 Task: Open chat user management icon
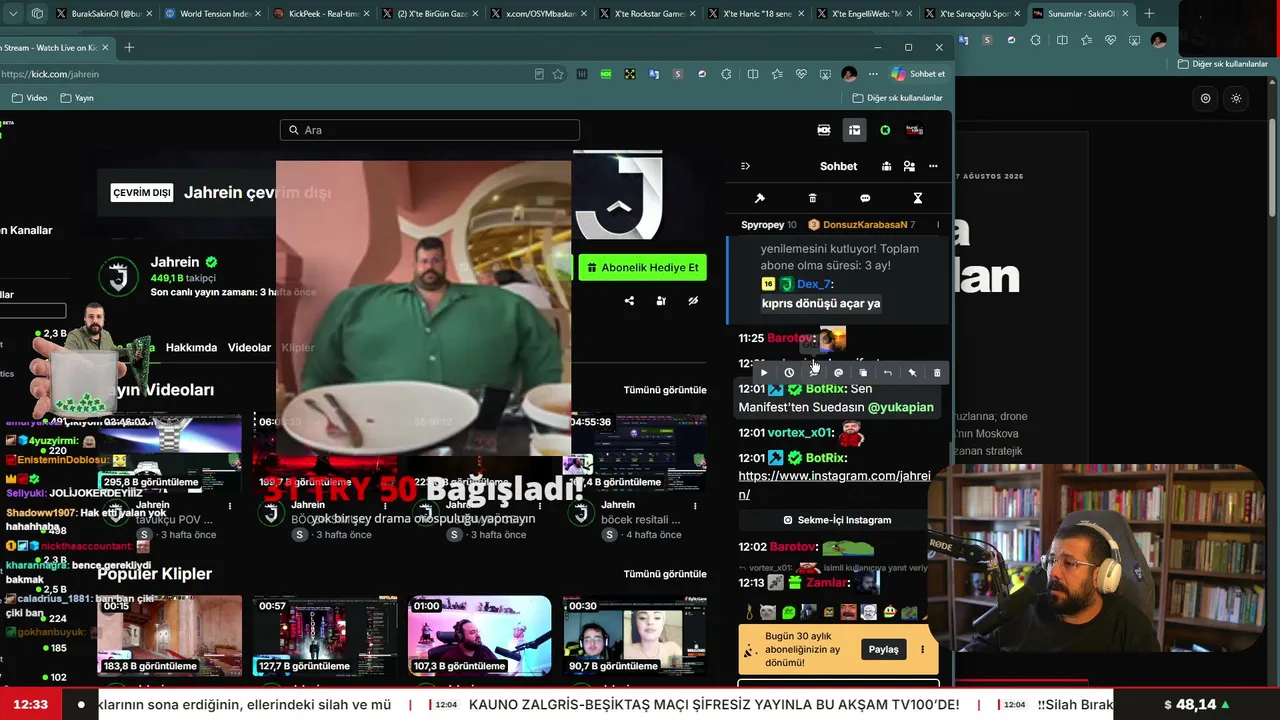[909, 166]
